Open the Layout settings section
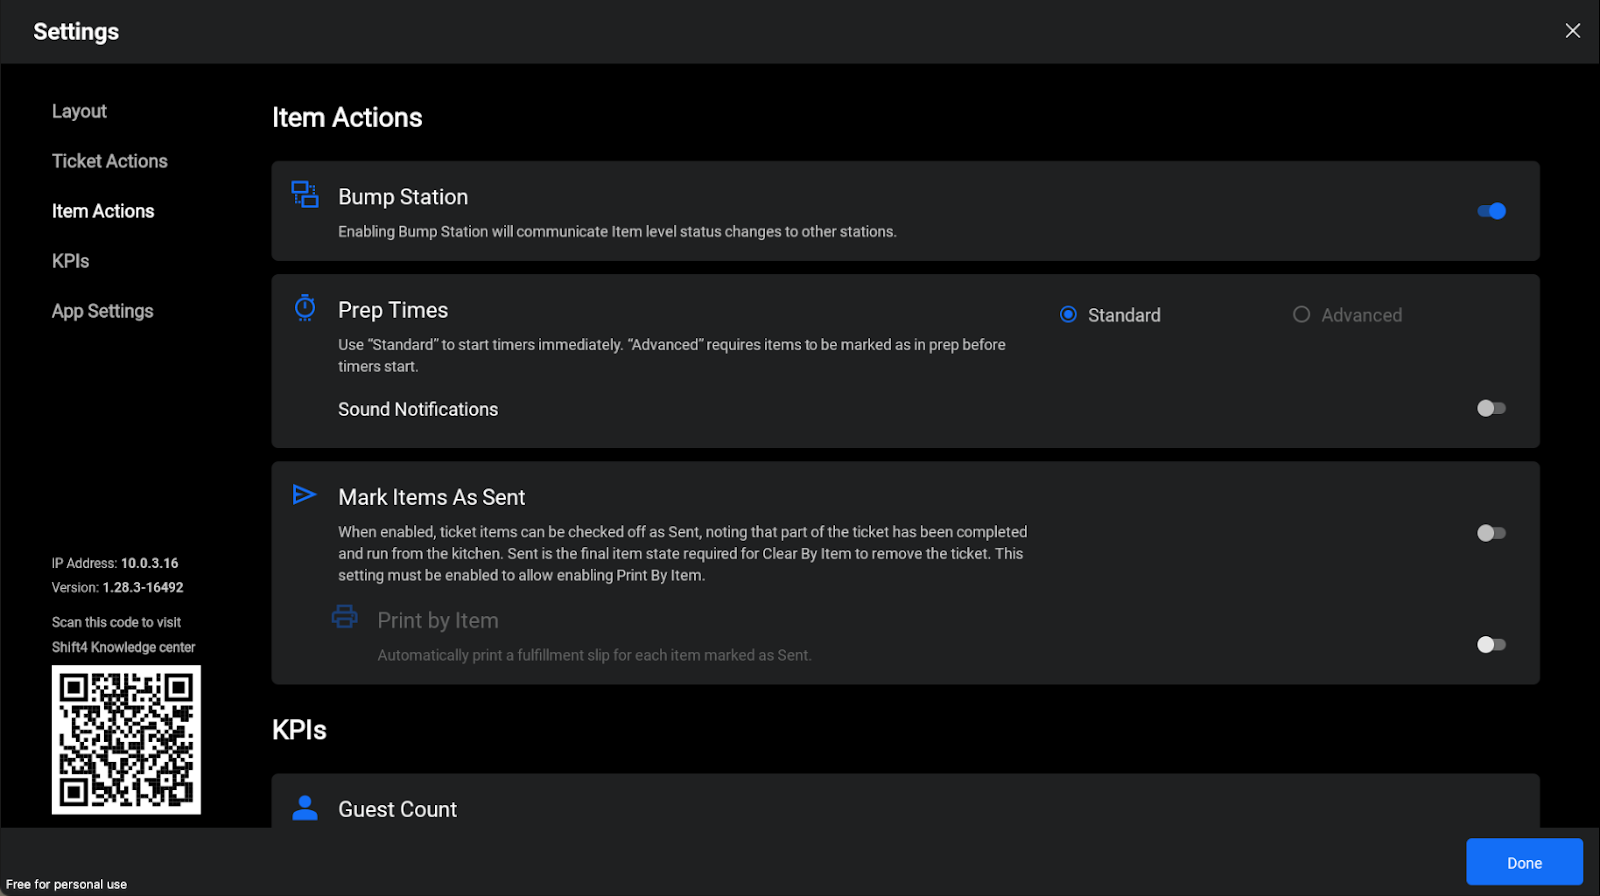Viewport: 1600px width, 896px height. click(79, 111)
